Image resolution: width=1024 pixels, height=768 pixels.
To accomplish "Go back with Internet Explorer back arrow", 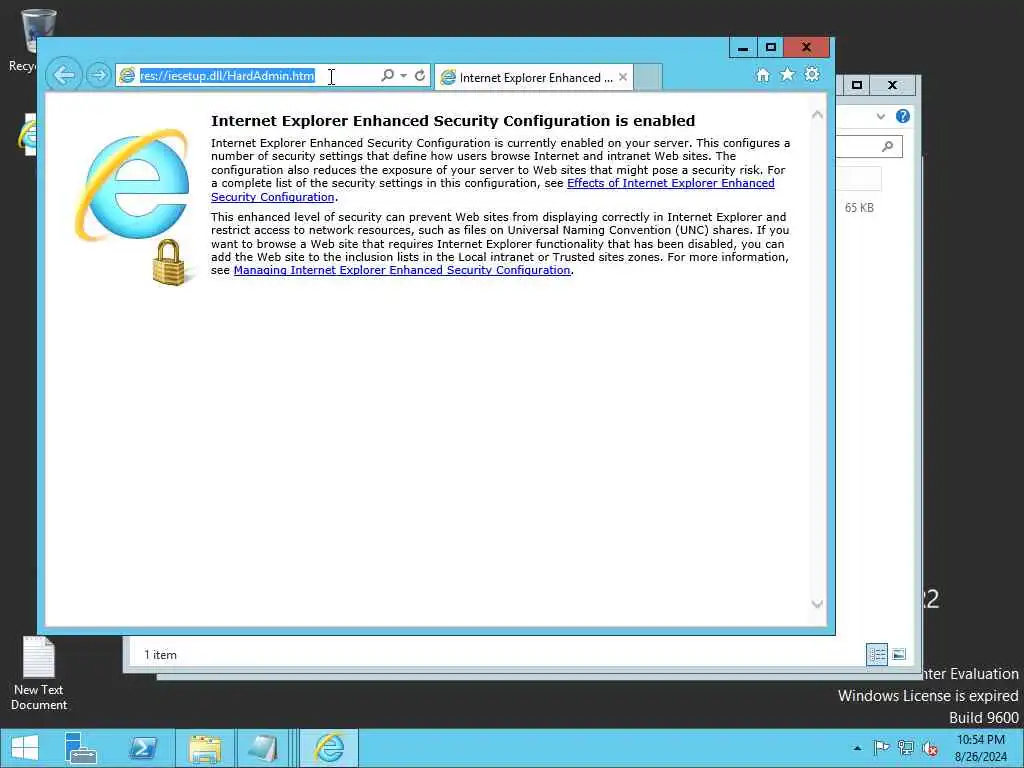I will coord(63,75).
